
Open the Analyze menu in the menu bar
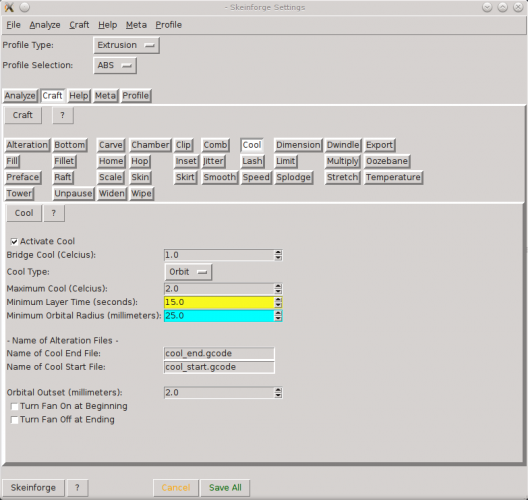[x=45, y=25]
